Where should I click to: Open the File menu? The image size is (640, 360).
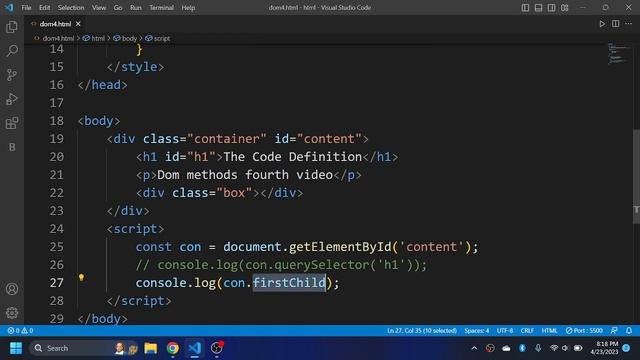tap(26, 8)
